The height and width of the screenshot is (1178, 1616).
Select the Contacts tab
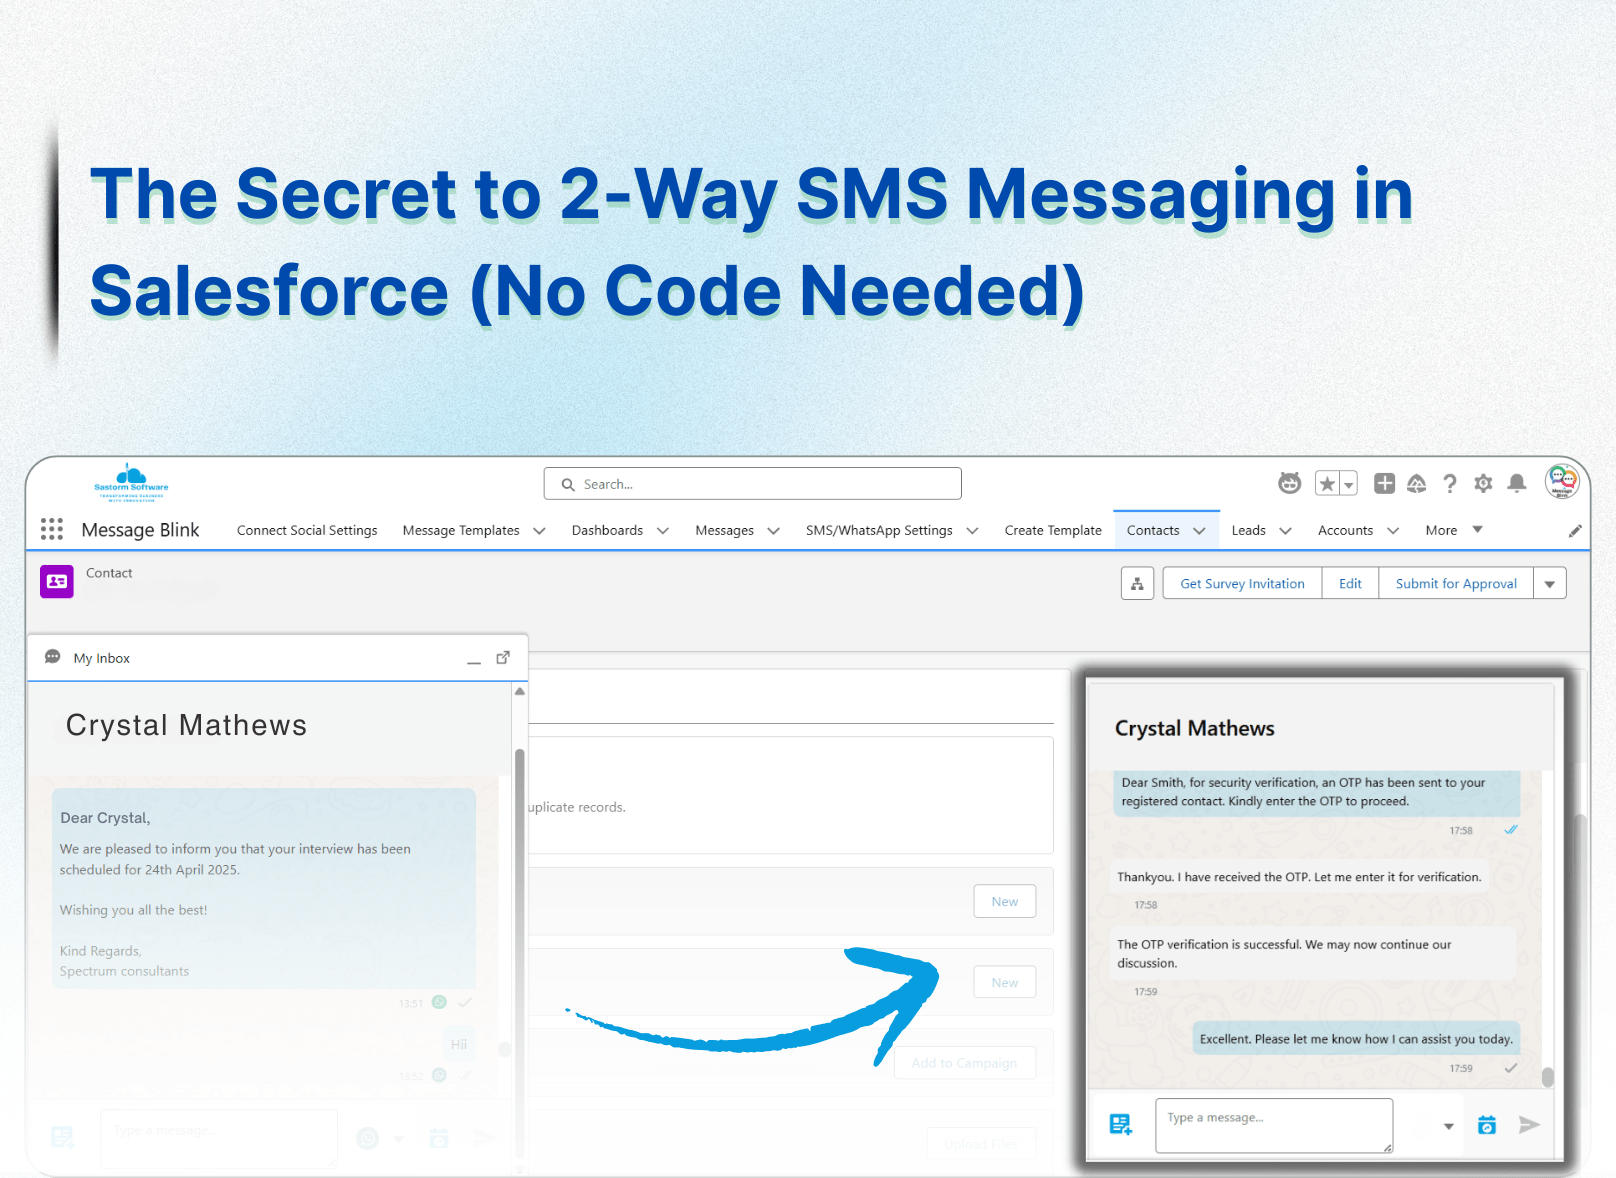tap(1153, 531)
